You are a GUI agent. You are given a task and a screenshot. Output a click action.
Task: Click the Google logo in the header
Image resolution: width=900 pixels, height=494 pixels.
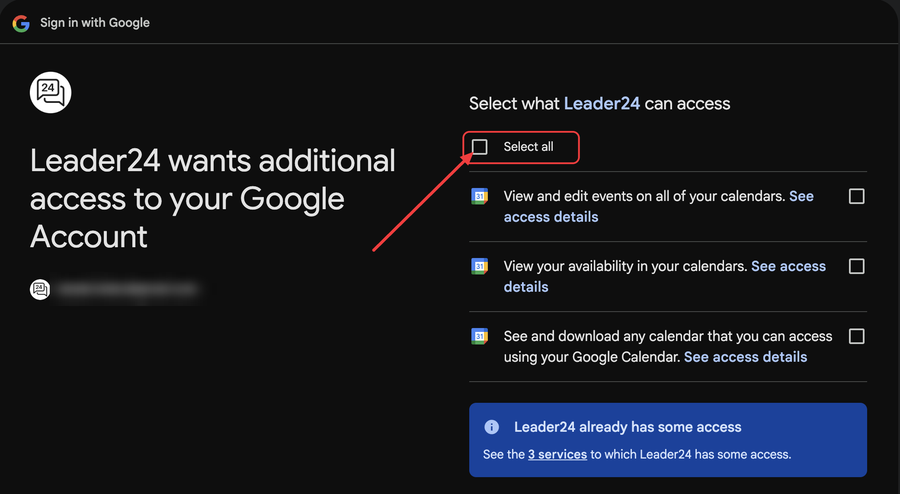click(x=21, y=23)
